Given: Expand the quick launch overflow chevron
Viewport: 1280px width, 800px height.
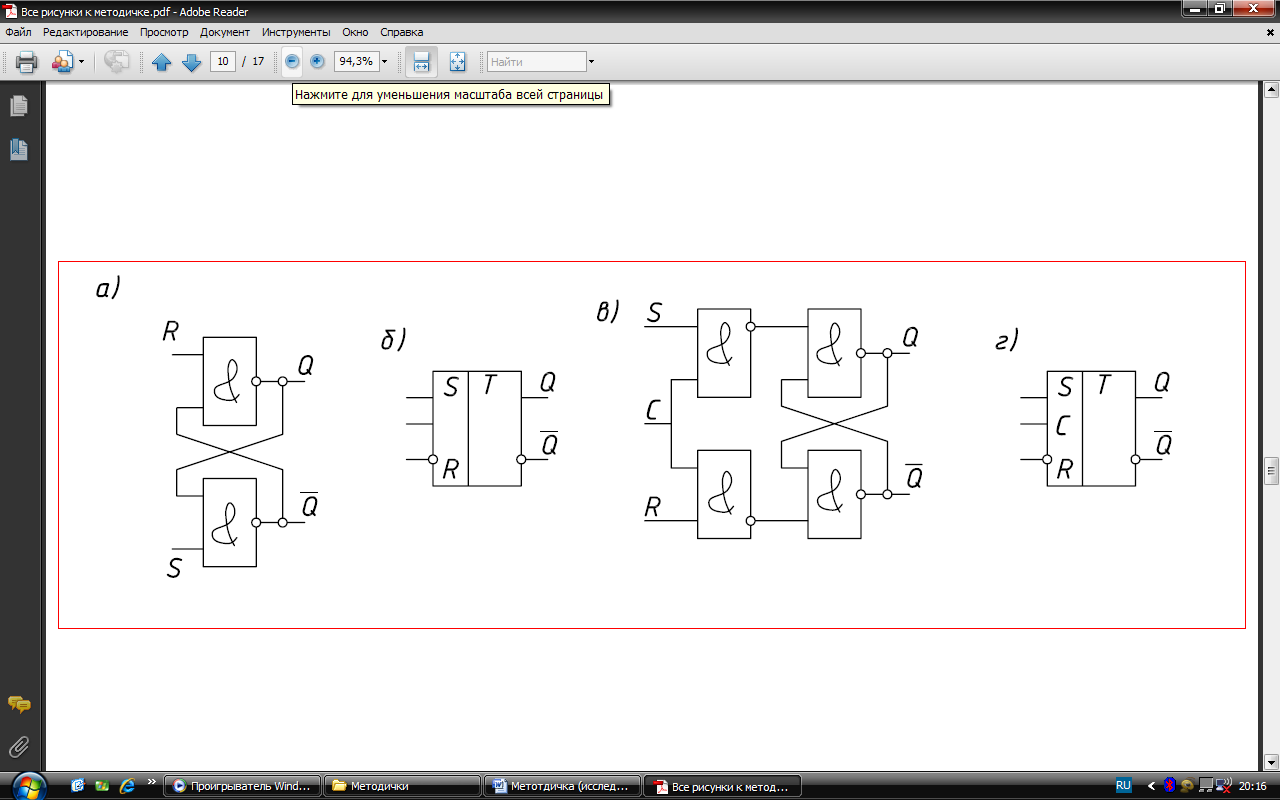Looking at the screenshot, I should click(152, 783).
